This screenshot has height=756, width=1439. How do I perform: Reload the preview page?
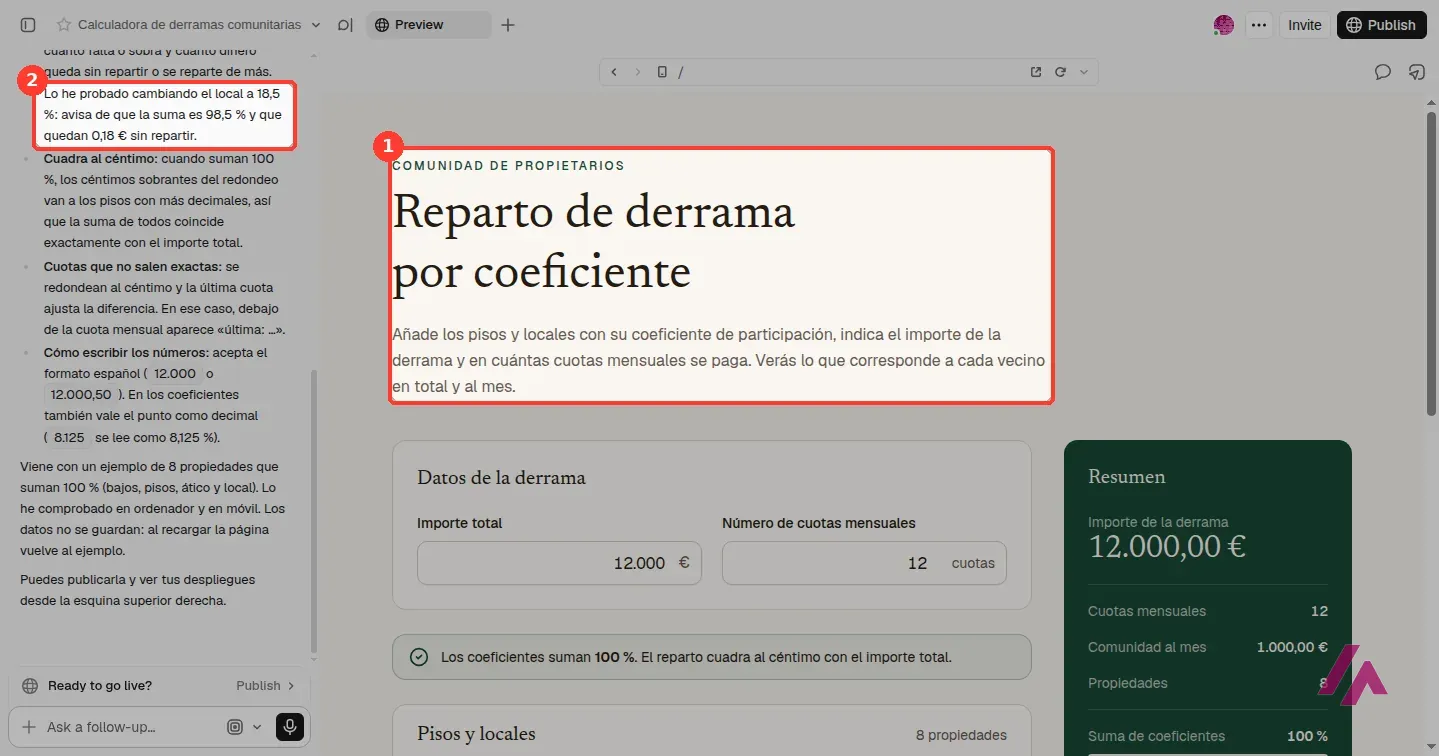pyautogui.click(x=1060, y=72)
